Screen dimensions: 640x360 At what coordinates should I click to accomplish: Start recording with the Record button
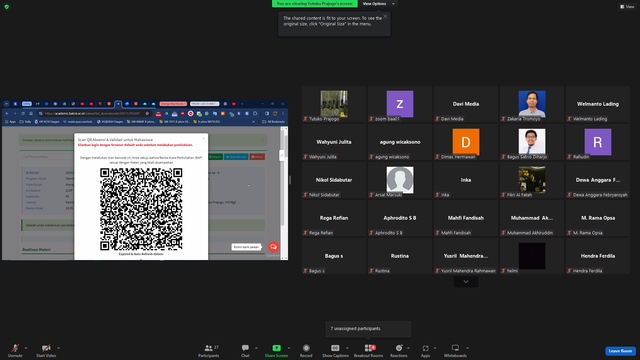pyautogui.click(x=306, y=350)
